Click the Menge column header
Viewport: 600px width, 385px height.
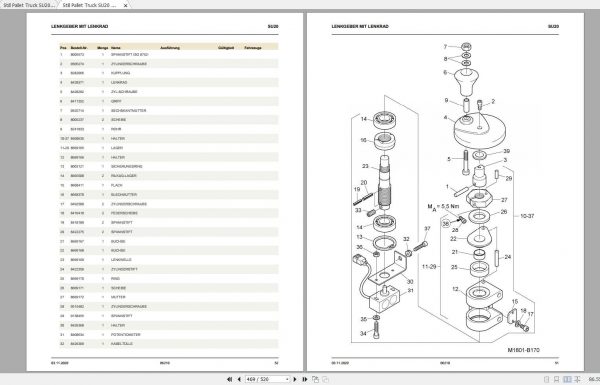pos(103,48)
